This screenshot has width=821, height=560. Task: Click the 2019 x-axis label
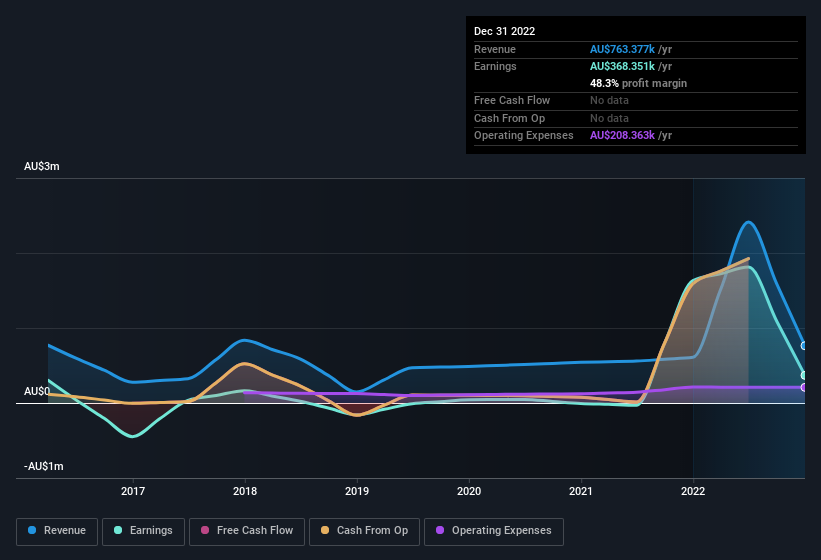pyautogui.click(x=357, y=491)
